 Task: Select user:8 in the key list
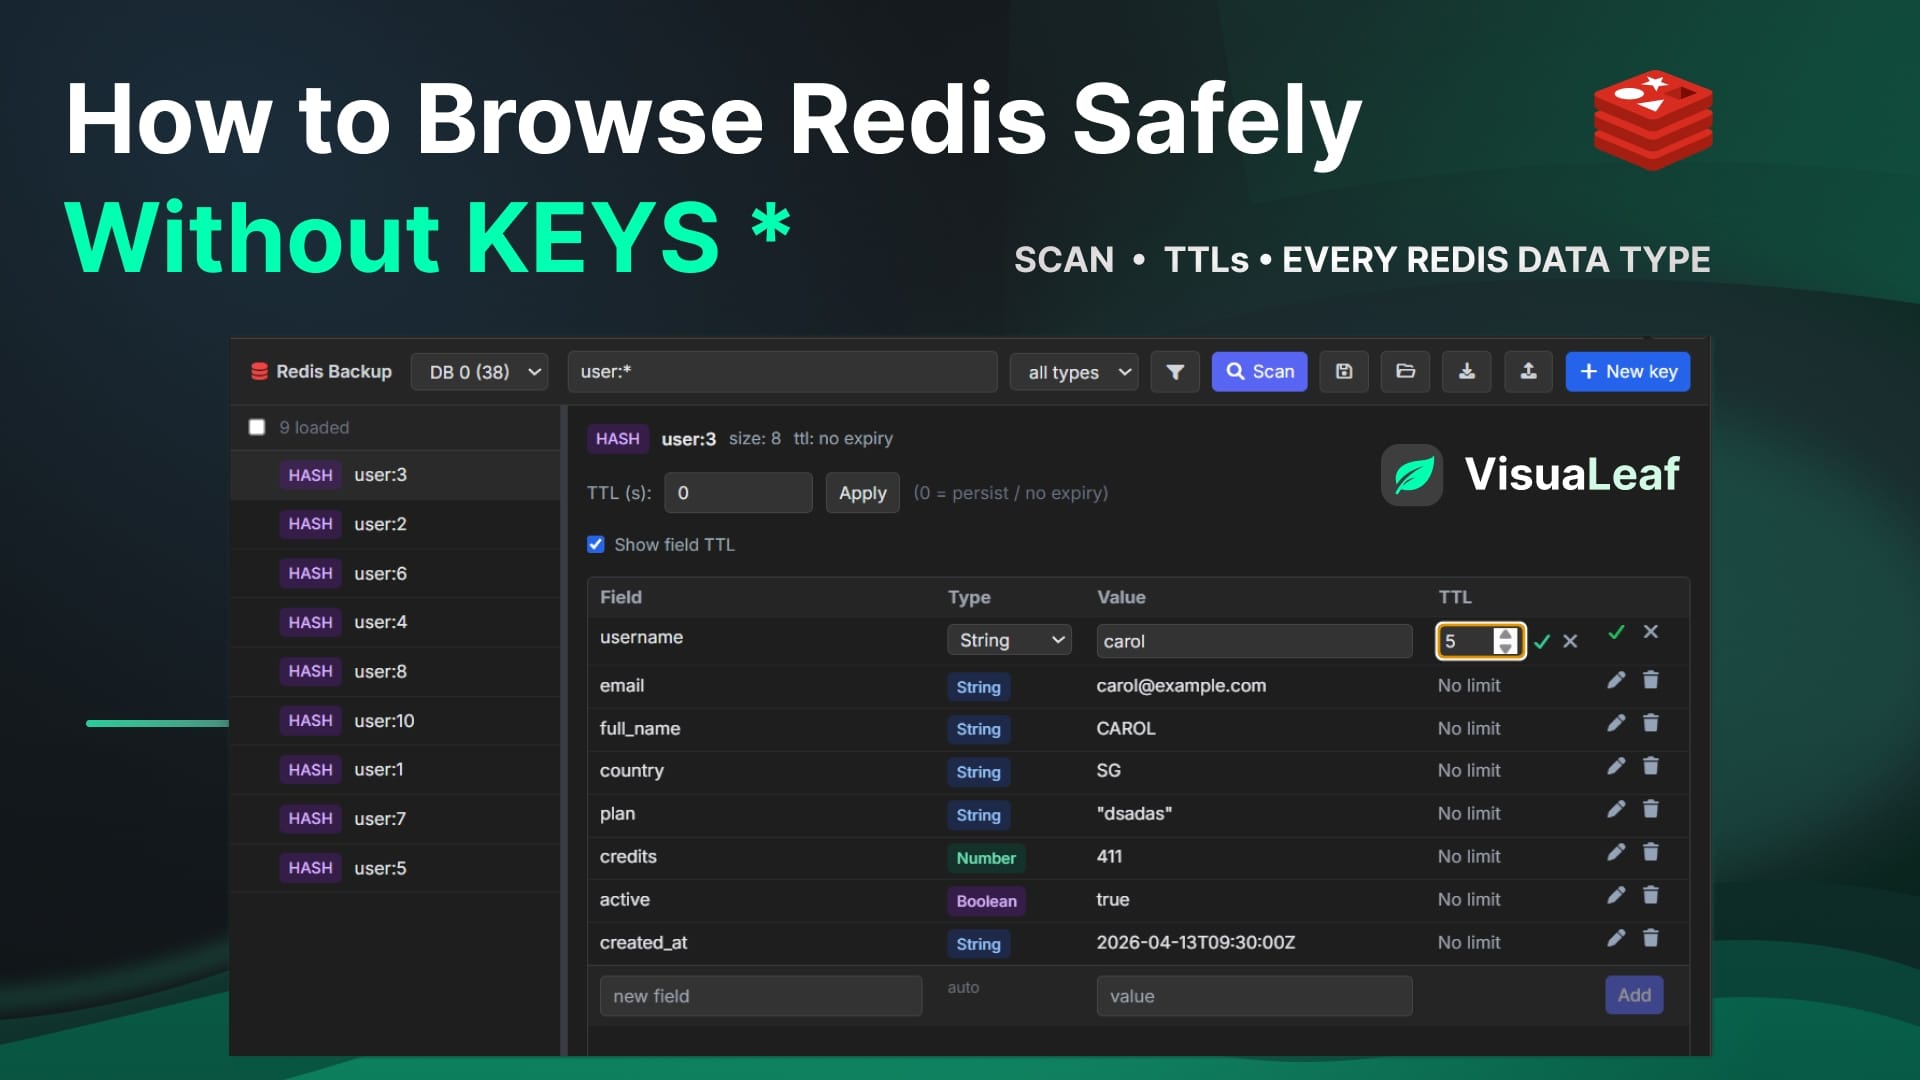pyautogui.click(x=396, y=671)
